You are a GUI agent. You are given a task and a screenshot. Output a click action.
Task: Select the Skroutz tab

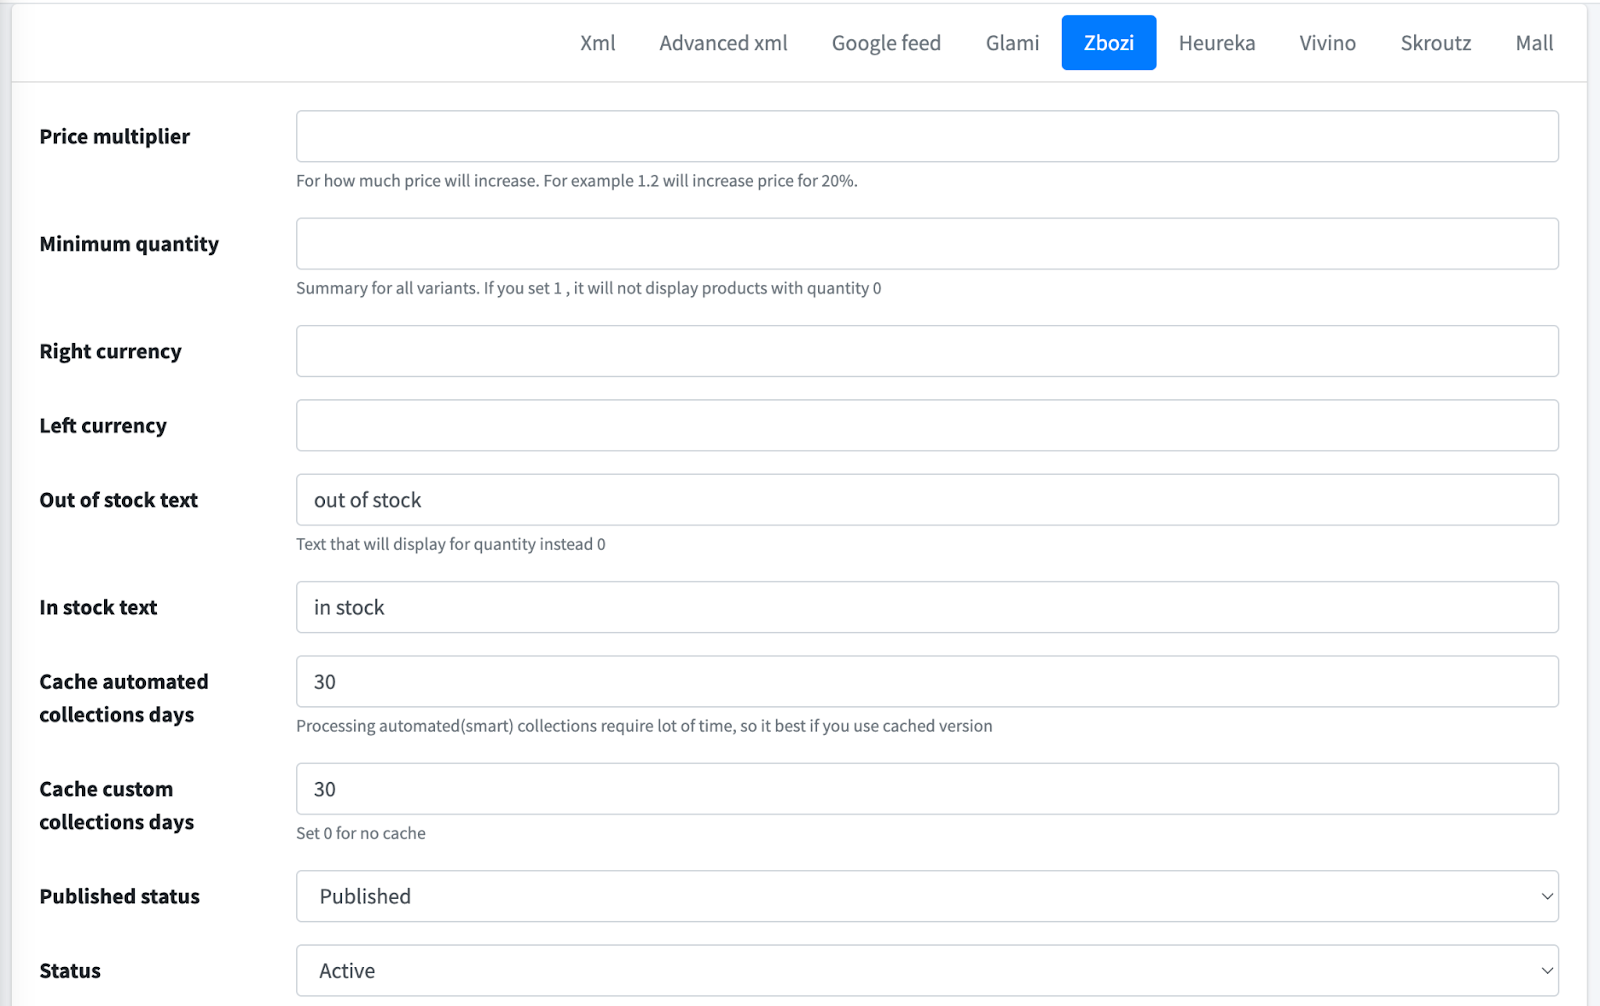pos(1435,43)
